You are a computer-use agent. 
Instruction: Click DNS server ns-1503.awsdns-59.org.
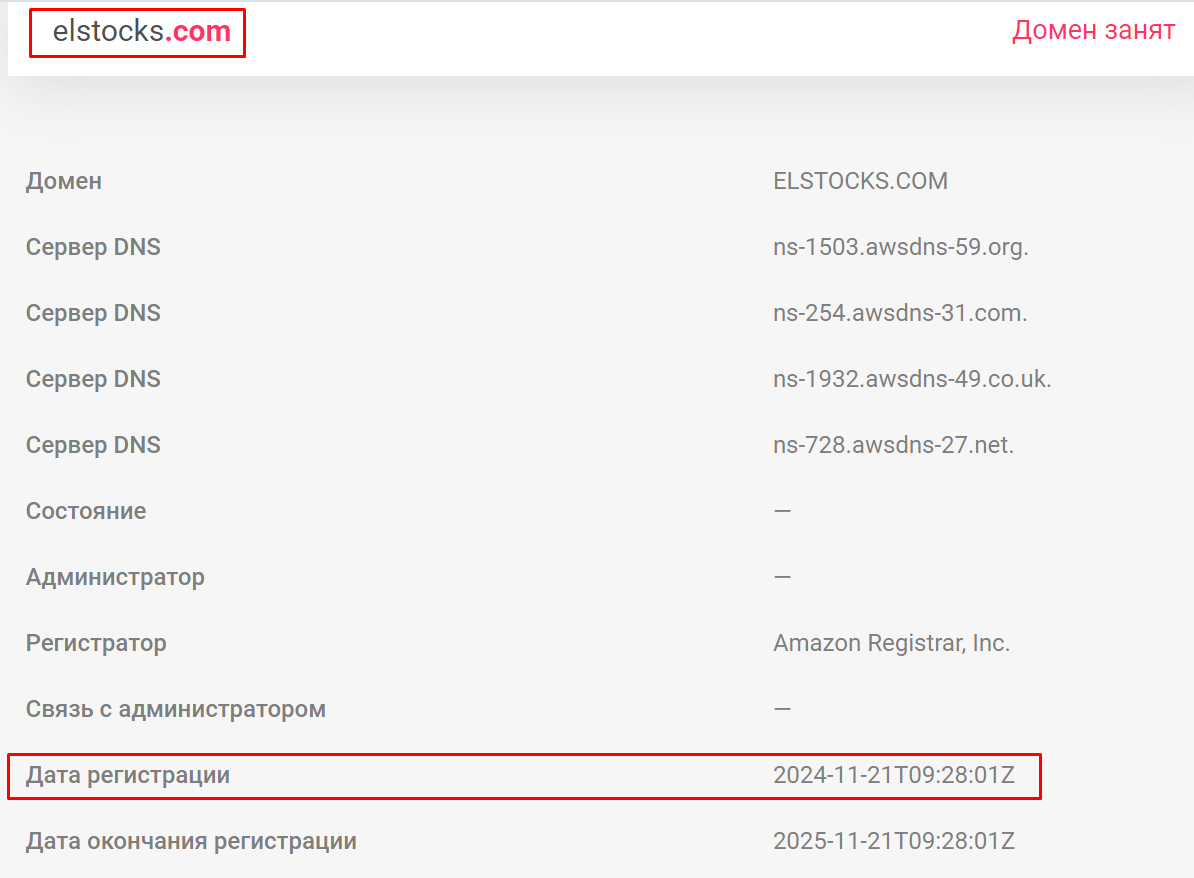(901, 247)
